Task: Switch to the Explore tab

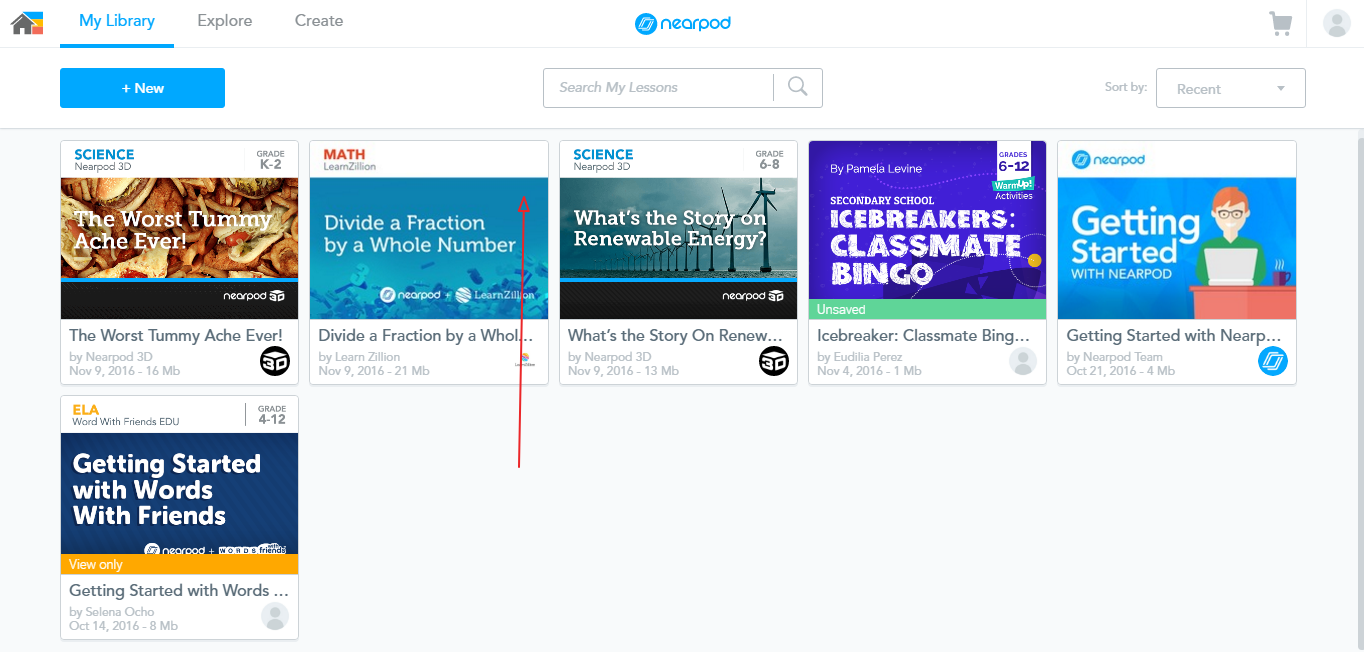Action: pos(224,21)
